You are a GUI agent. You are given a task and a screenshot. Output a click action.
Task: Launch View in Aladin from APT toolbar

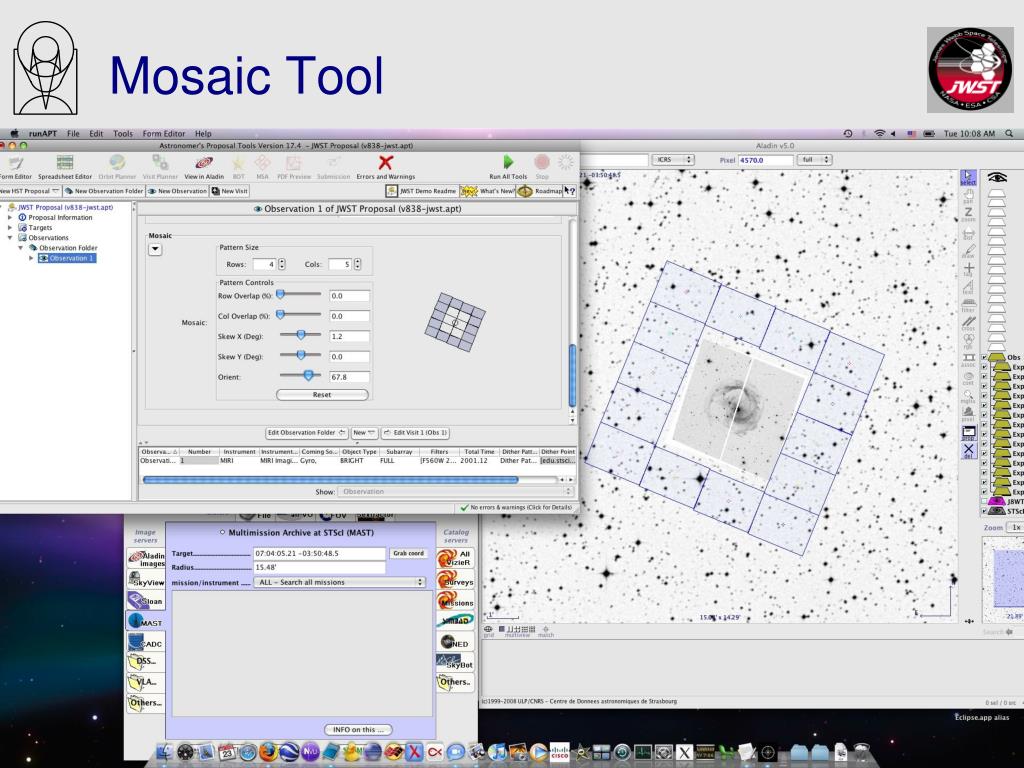(x=204, y=167)
